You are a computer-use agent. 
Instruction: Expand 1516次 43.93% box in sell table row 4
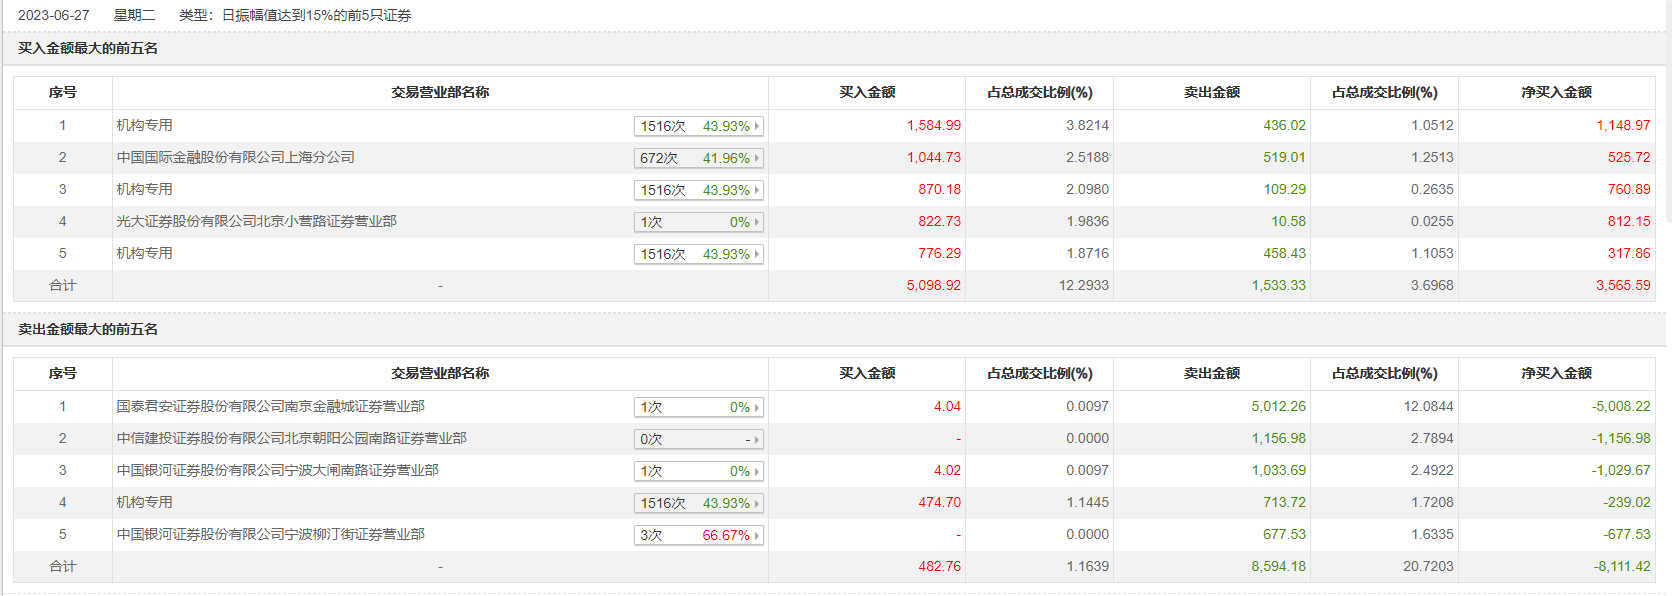(x=698, y=504)
